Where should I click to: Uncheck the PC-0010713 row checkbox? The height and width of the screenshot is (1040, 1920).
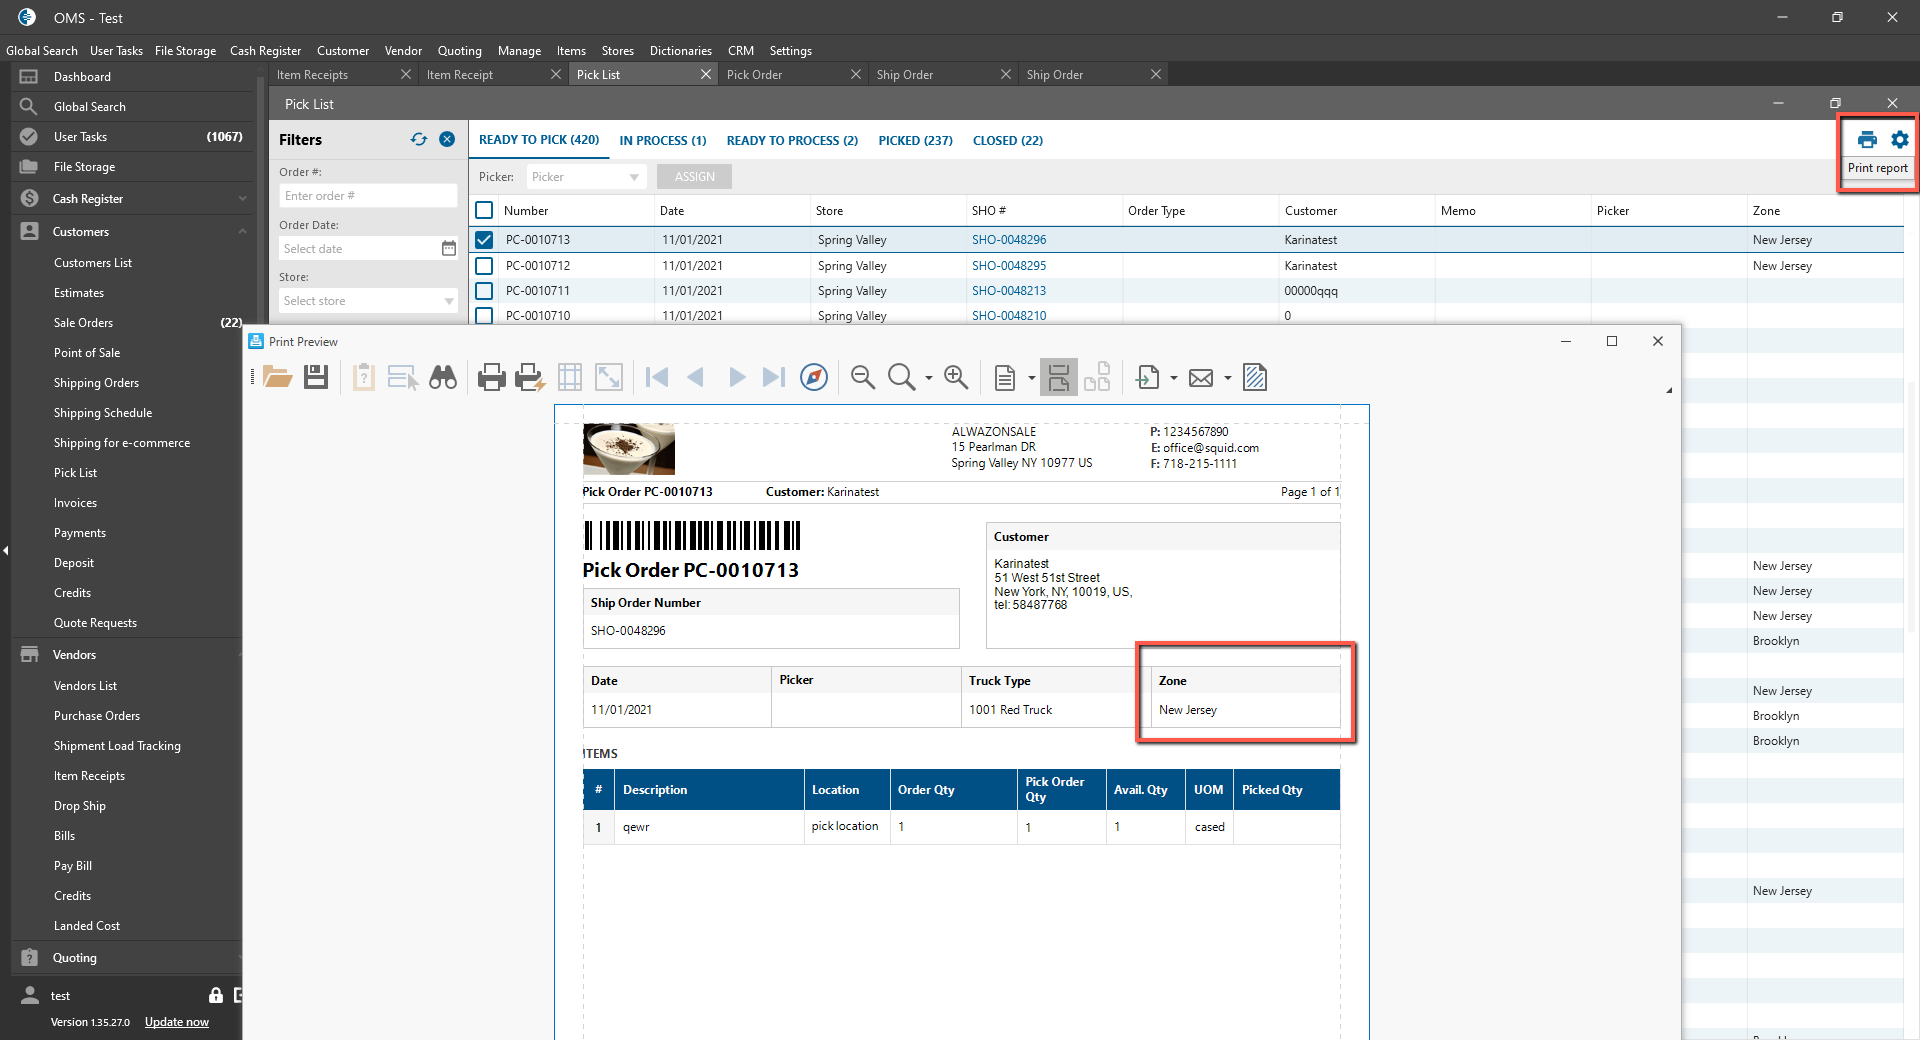pyautogui.click(x=484, y=240)
